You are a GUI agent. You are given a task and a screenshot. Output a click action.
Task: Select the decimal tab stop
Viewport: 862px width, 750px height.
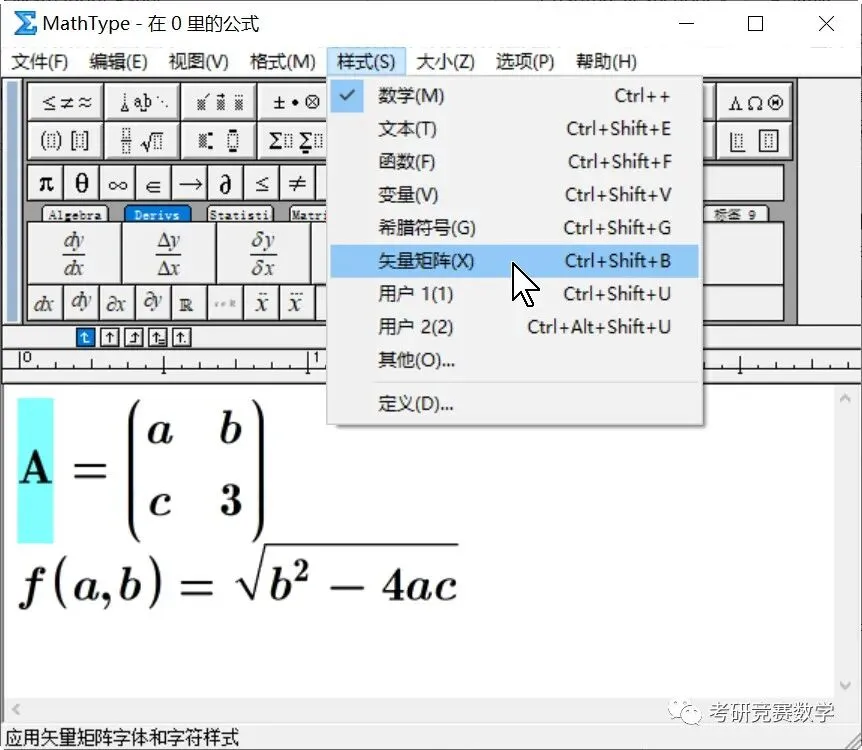[x=181, y=337]
